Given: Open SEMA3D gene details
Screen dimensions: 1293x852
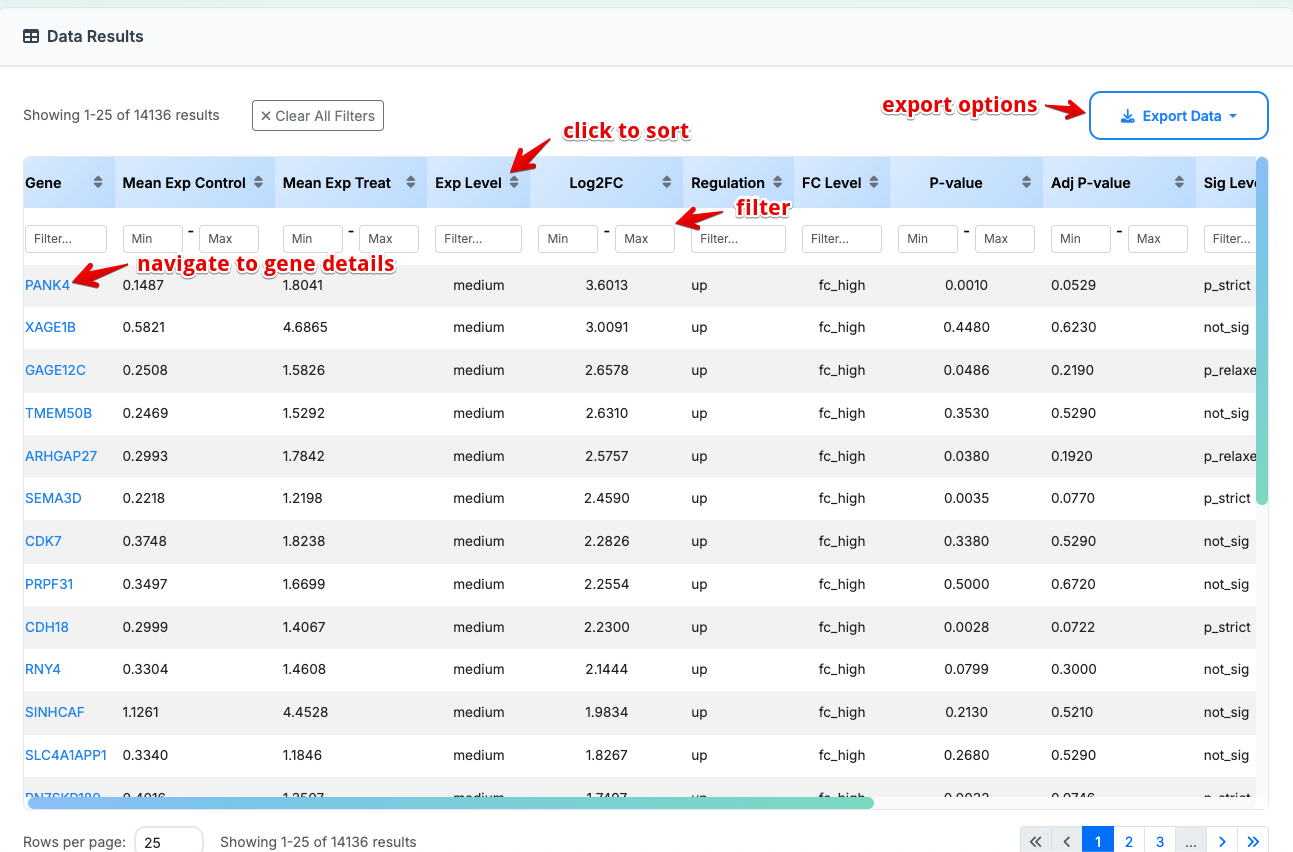Looking at the screenshot, I should [51, 498].
